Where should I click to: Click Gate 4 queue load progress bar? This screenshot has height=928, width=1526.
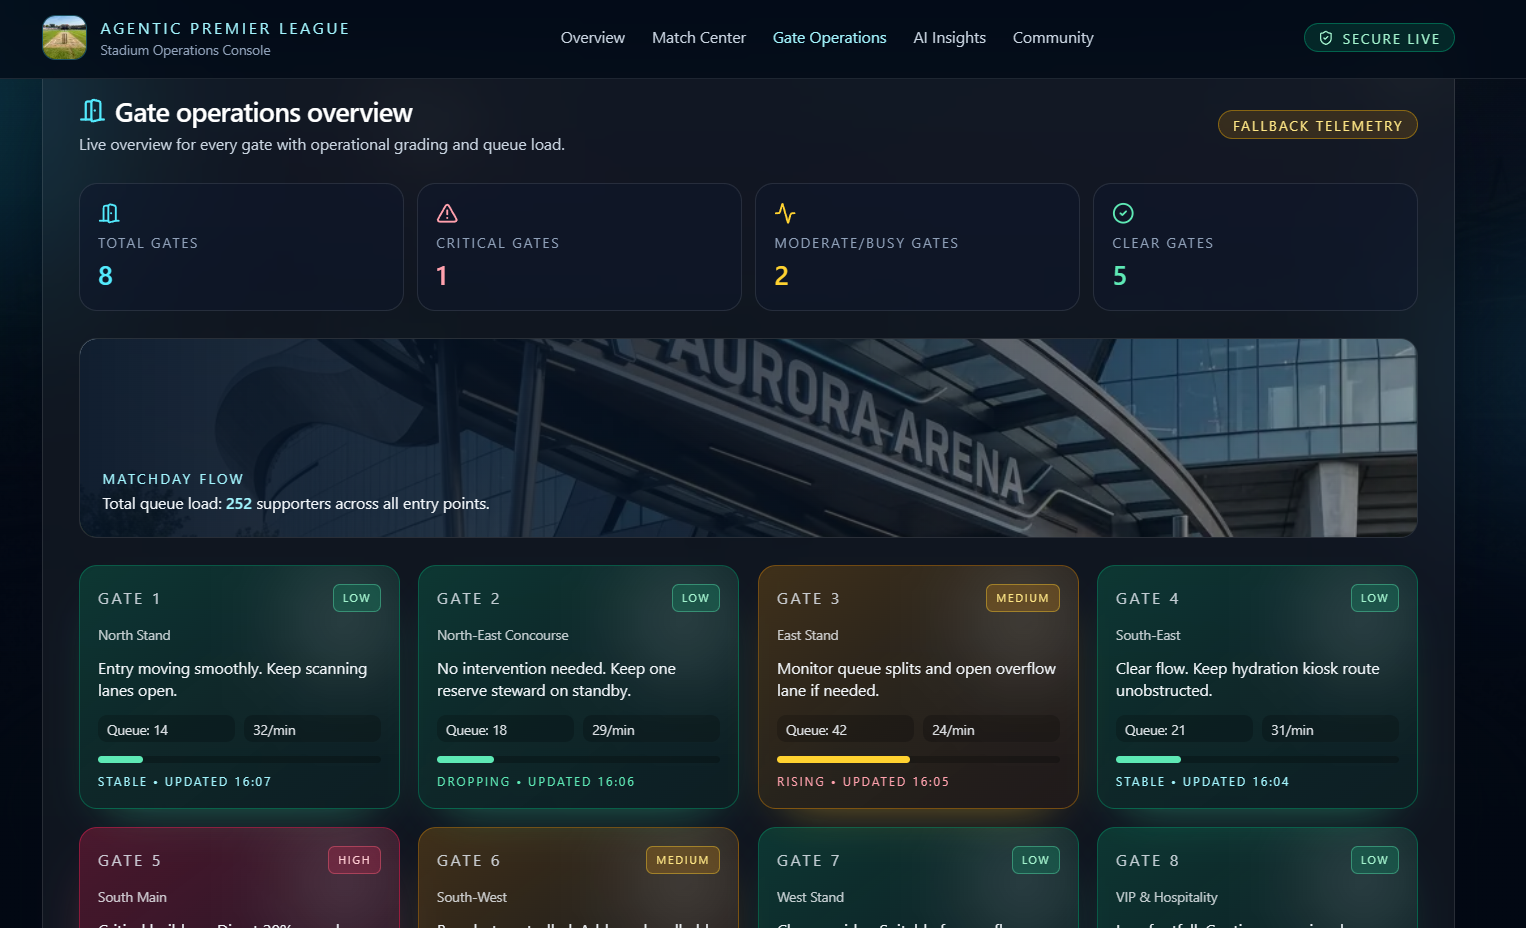coord(1257,760)
